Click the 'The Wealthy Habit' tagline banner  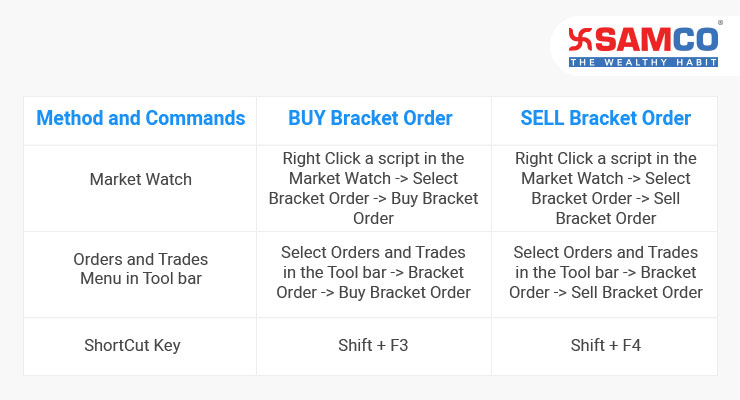pyautogui.click(x=643, y=62)
